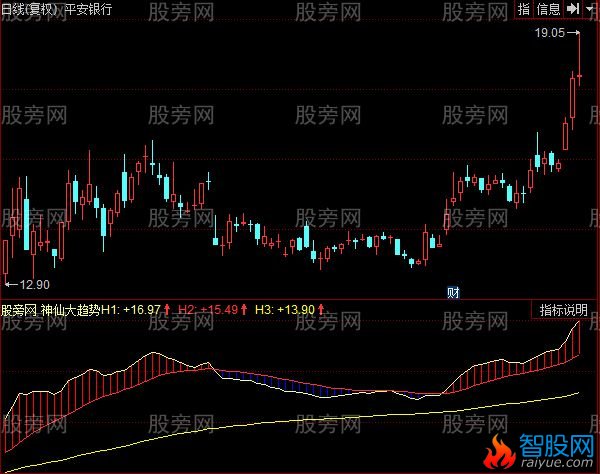Open the 指 indicator button
Image resolution: width=600 pixels, height=474 pixels.
(x=524, y=9)
